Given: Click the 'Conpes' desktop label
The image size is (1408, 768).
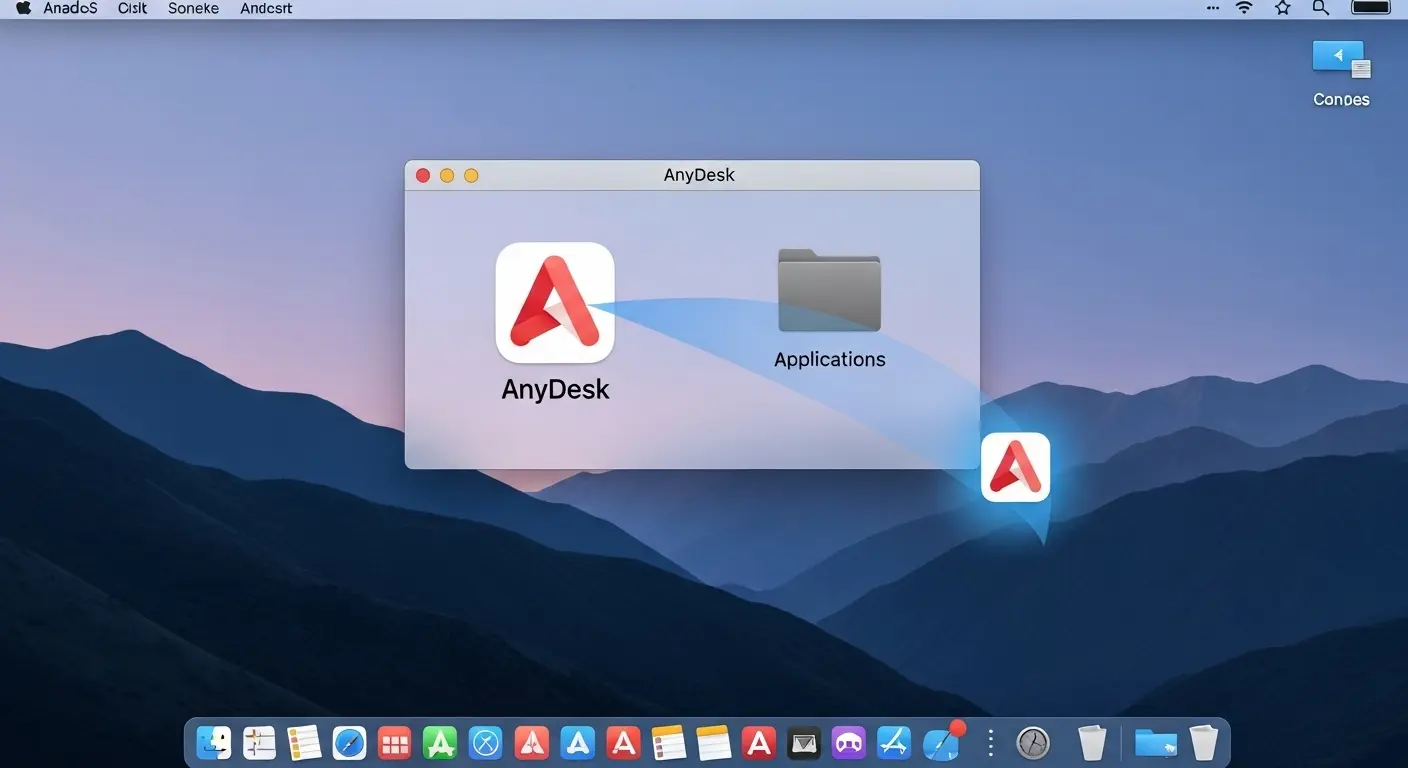Looking at the screenshot, I should click(1341, 100).
